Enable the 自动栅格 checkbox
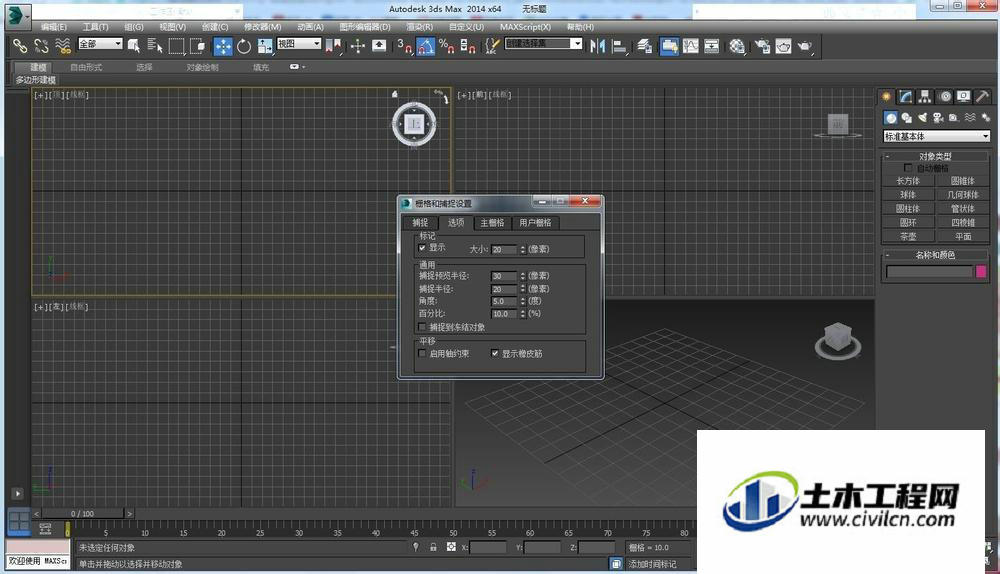The width and height of the screenshot is (1000, 574). pos(908,168)
